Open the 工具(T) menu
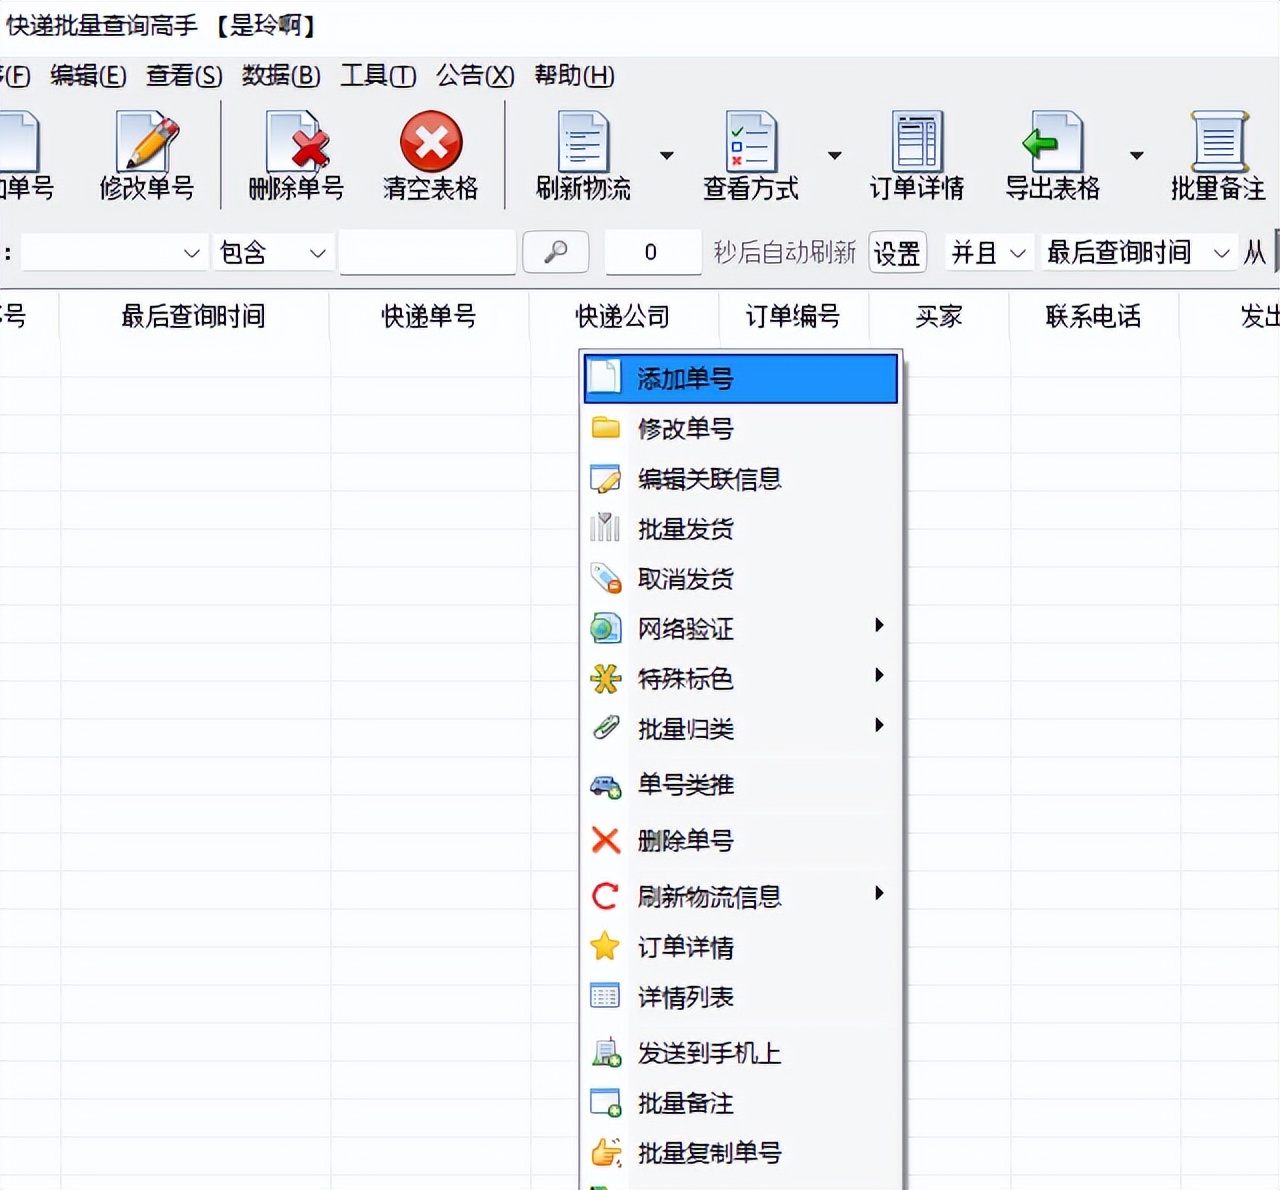 (x=377, y=76)
